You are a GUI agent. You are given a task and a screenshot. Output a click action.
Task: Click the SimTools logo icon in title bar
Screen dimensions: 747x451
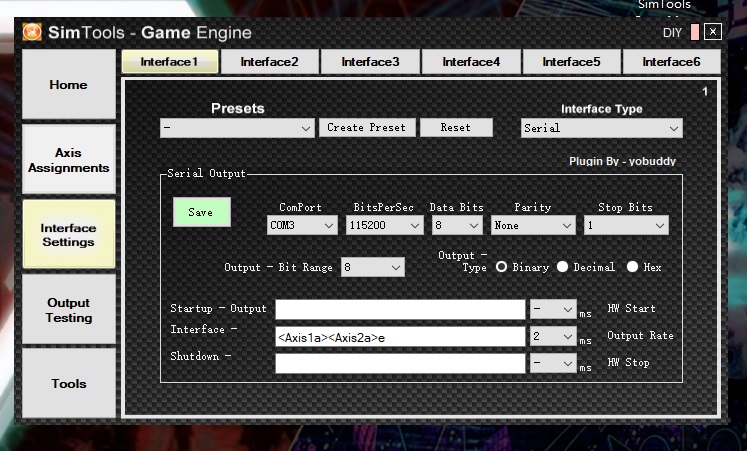pyautogui.click(x=33, y=32)
